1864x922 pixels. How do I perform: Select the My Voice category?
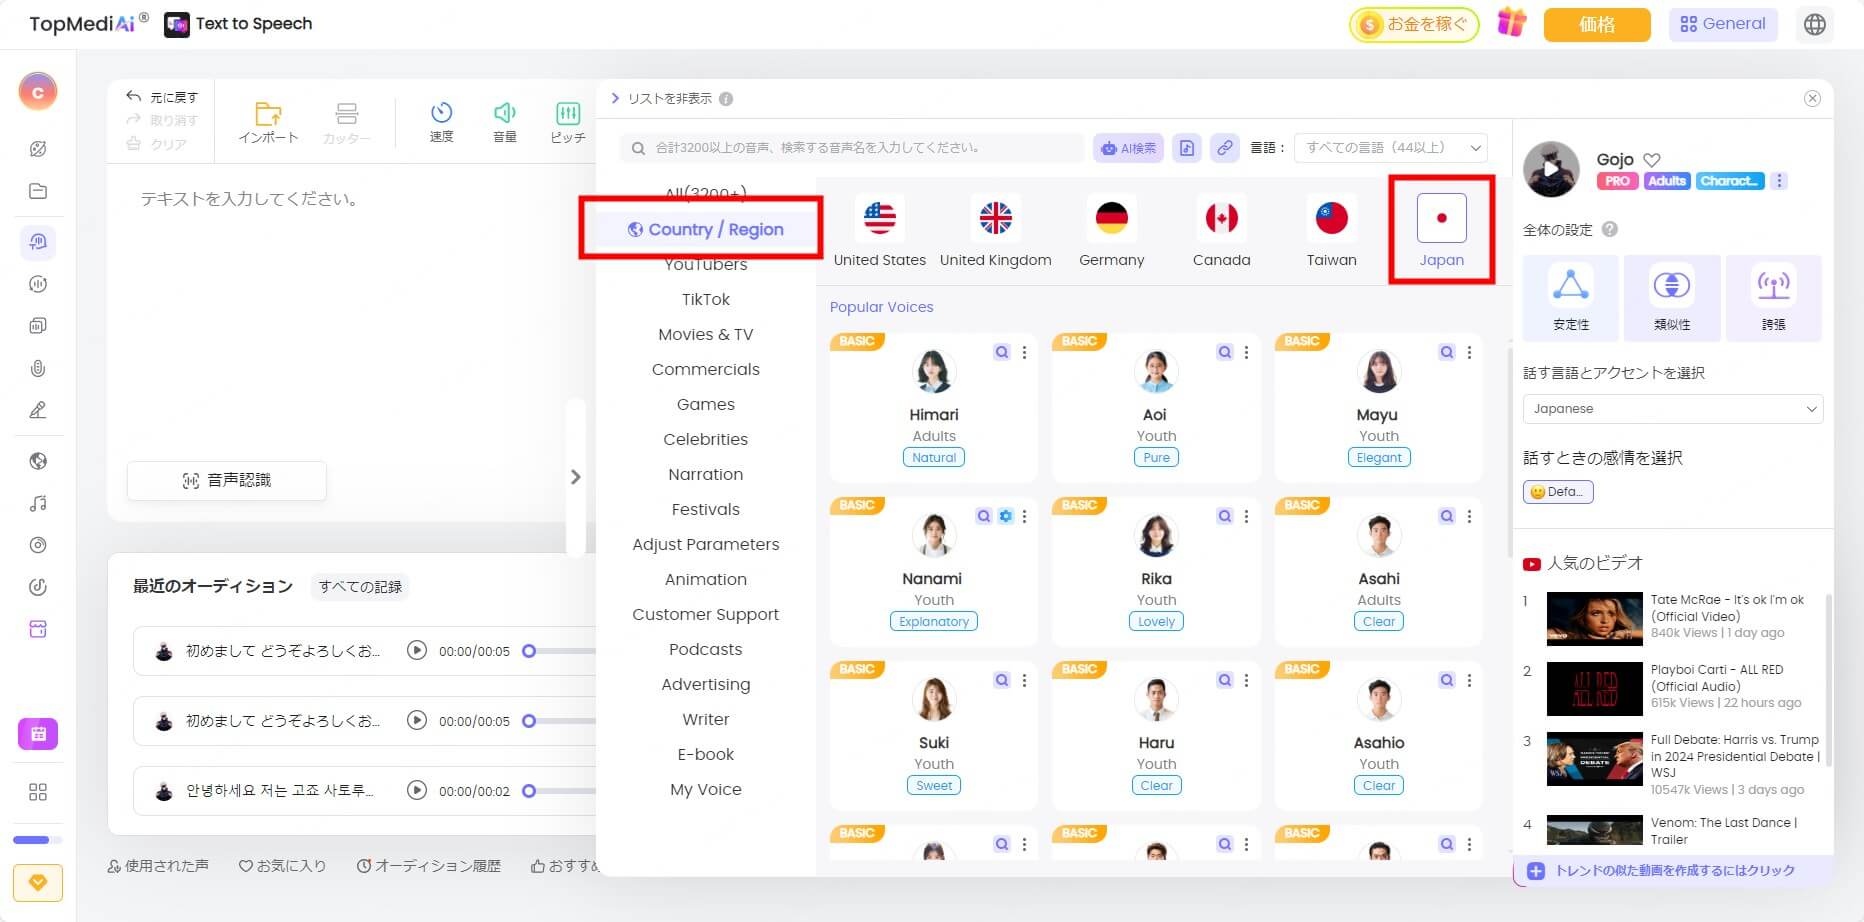point(706,789)
